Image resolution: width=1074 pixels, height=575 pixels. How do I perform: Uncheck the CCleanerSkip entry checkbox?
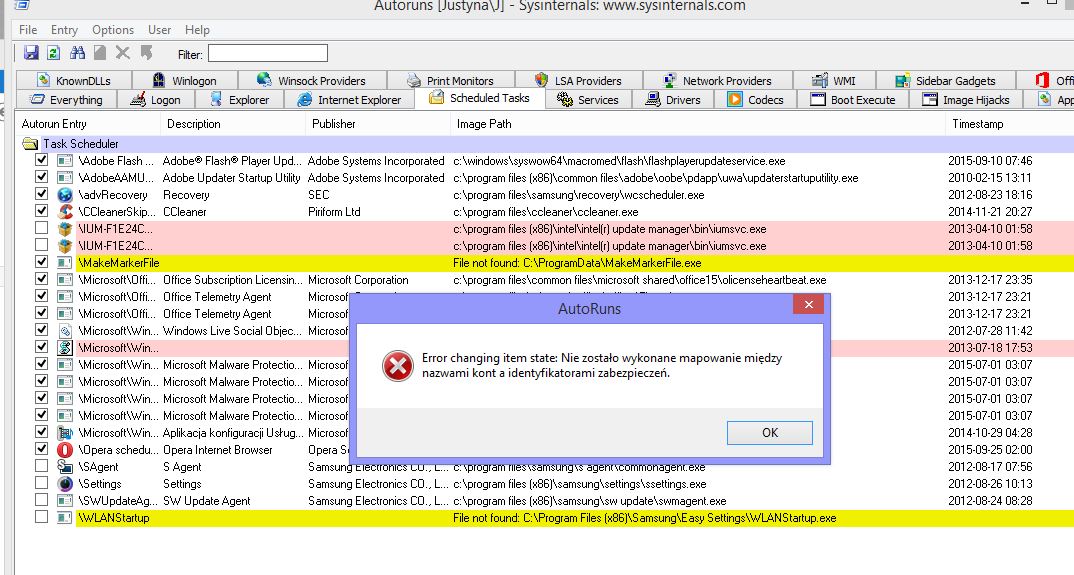coord(41,211)
